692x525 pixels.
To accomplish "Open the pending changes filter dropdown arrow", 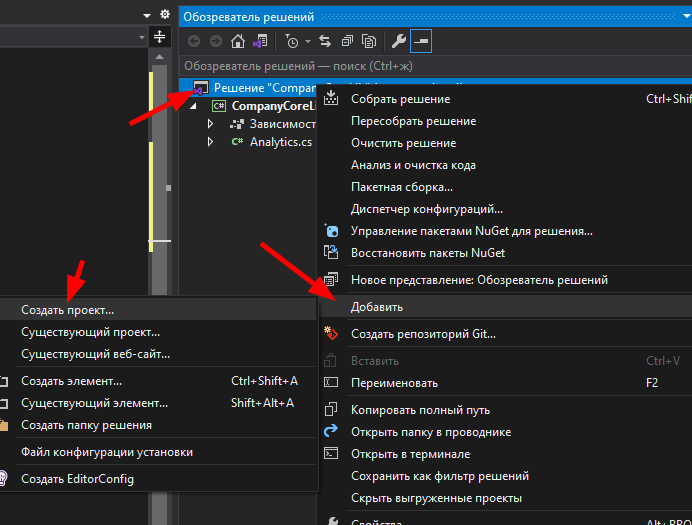I will [307, 41].
